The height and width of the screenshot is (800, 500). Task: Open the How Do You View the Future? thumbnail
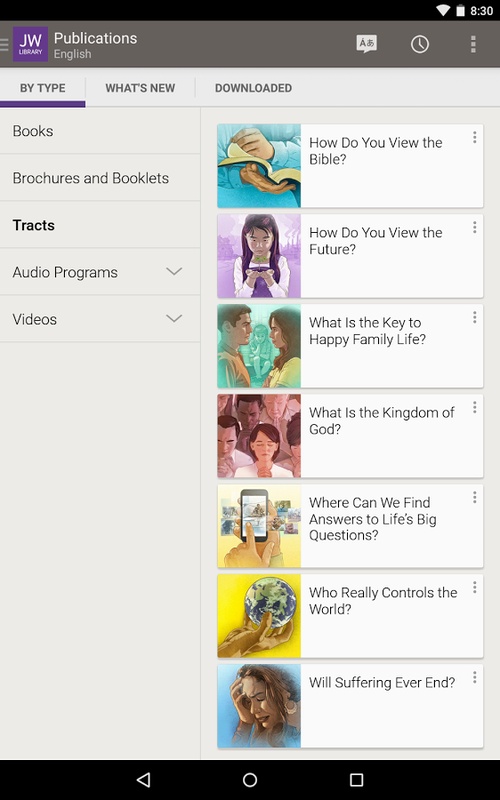pos(259,256)
